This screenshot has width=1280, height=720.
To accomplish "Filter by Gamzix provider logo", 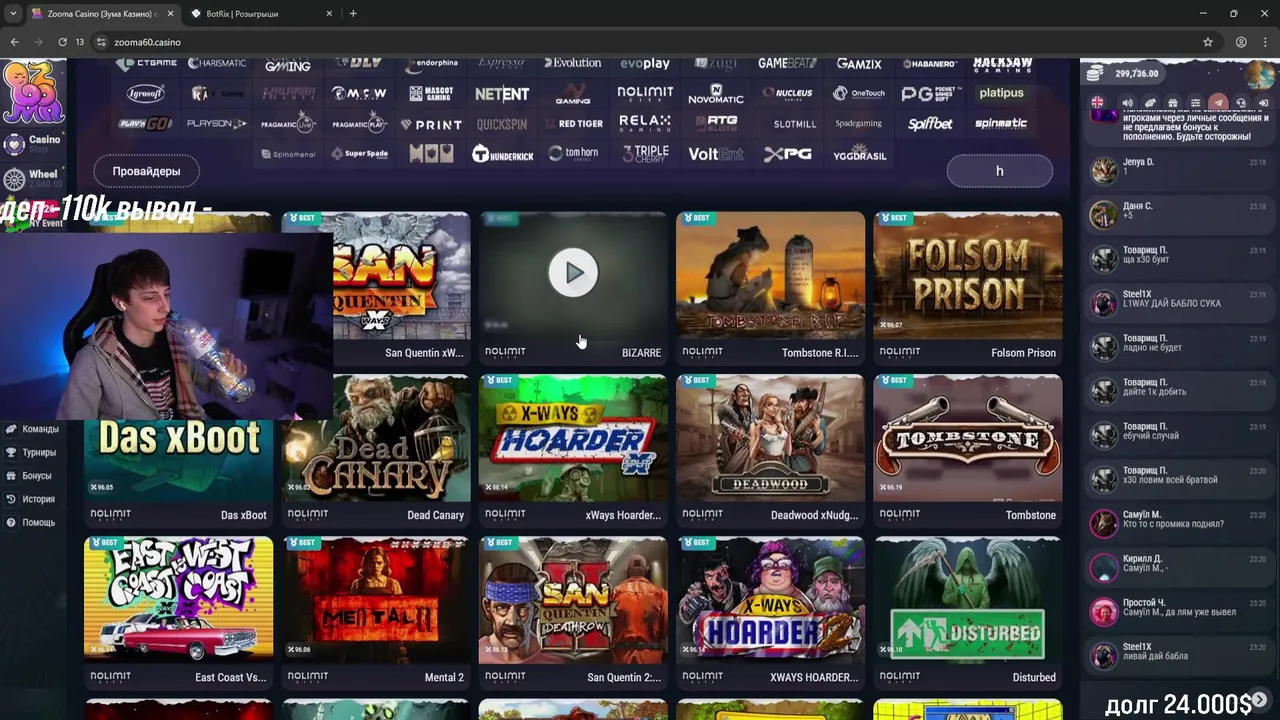I will point(859,63).
